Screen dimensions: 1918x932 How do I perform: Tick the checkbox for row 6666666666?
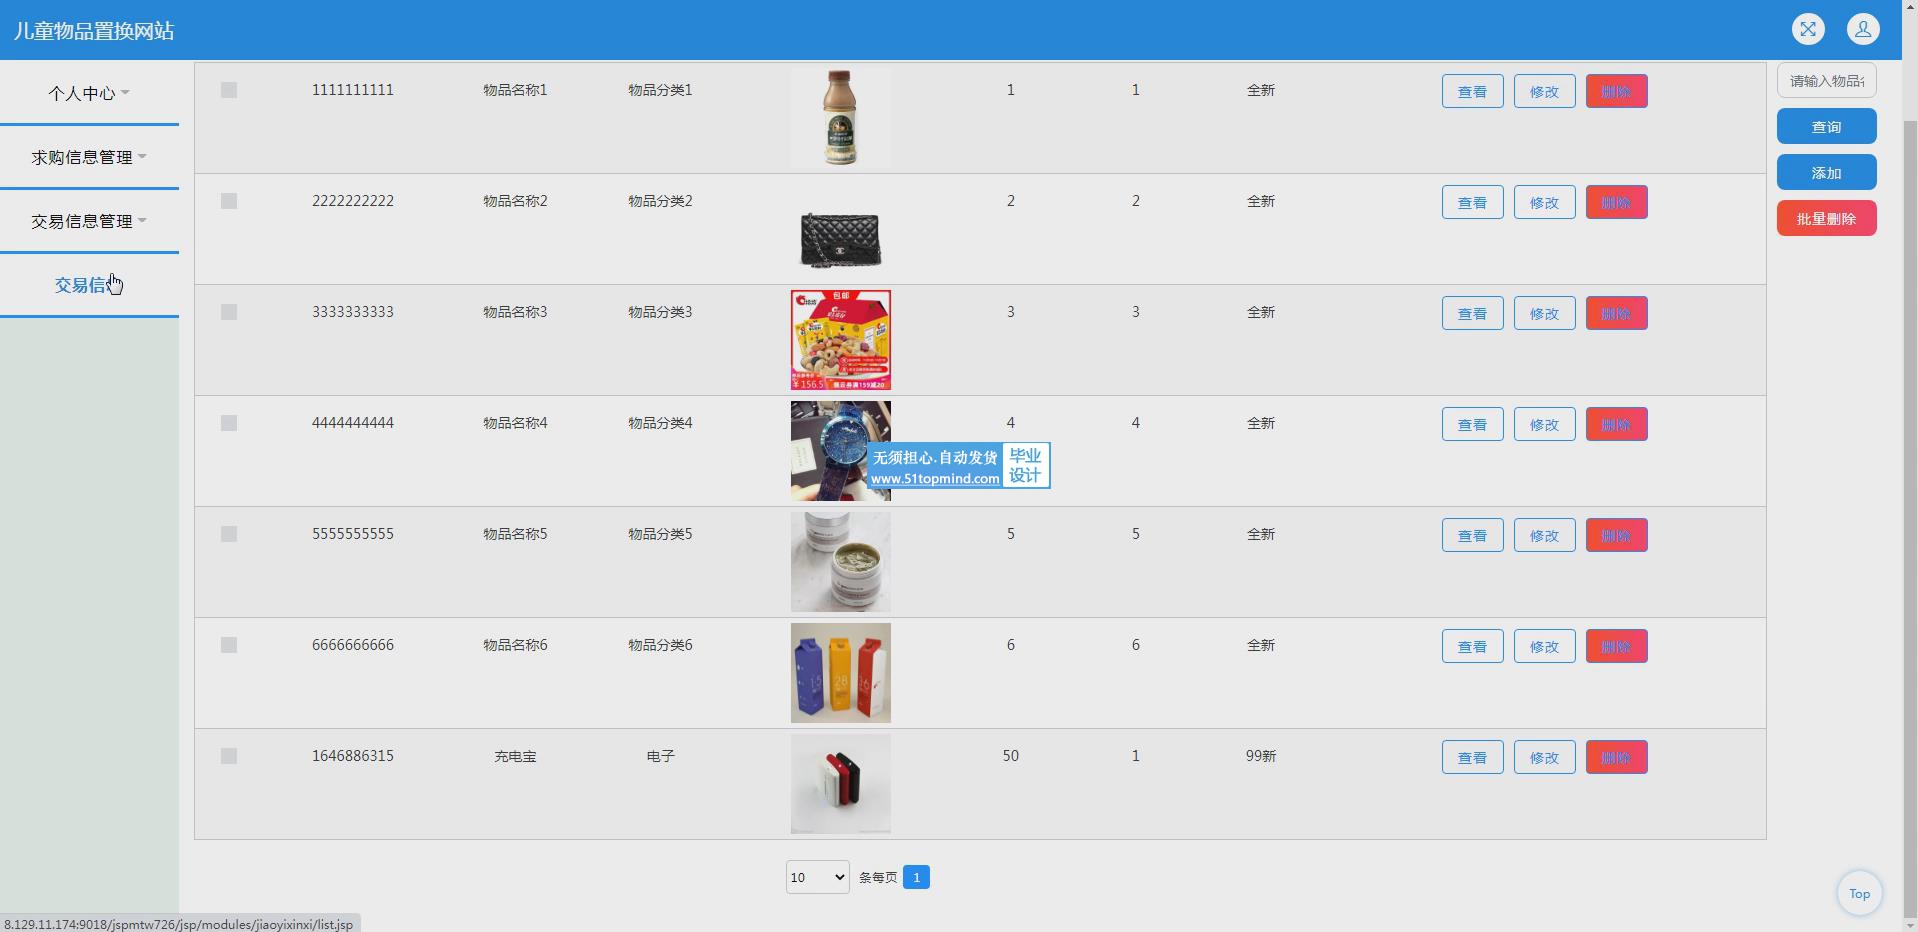tap(229, 645)
